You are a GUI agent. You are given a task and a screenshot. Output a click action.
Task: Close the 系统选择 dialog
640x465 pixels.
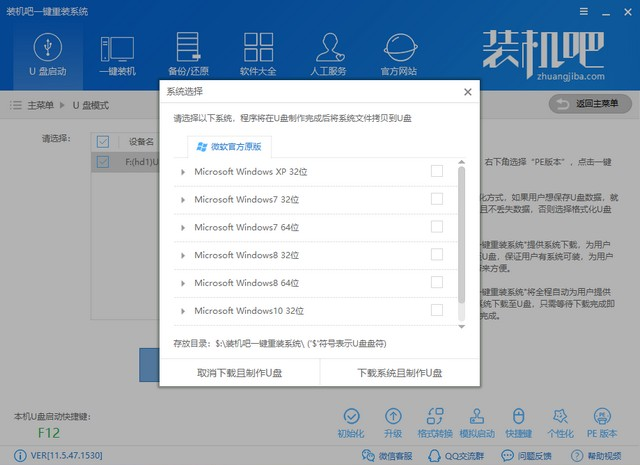click(x=466, y=92)
